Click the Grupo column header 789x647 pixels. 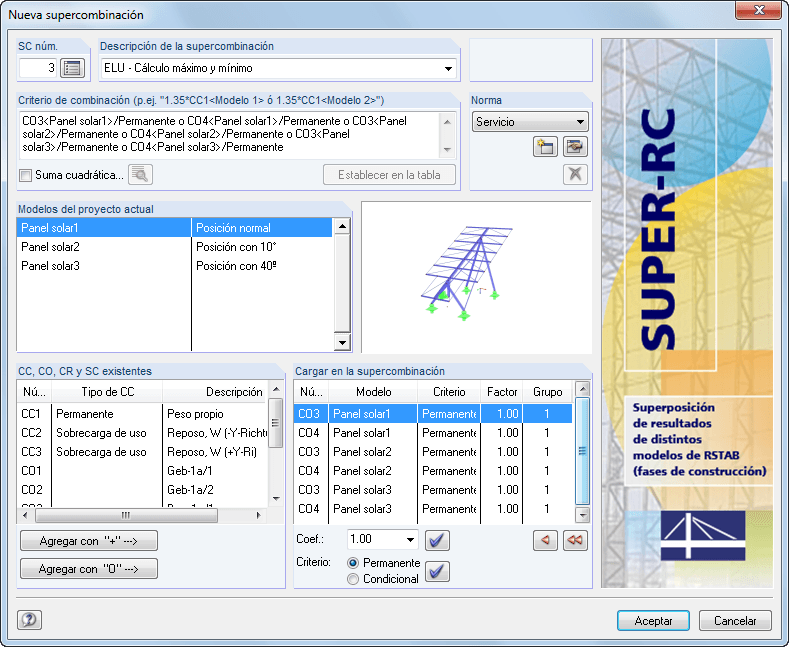pyautogui.click(x=547, y=392)
